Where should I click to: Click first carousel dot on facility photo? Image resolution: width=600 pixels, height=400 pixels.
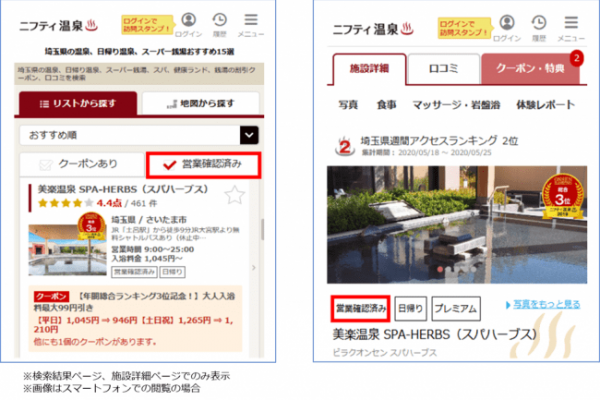pyautogui.click(x=440, y=269)
